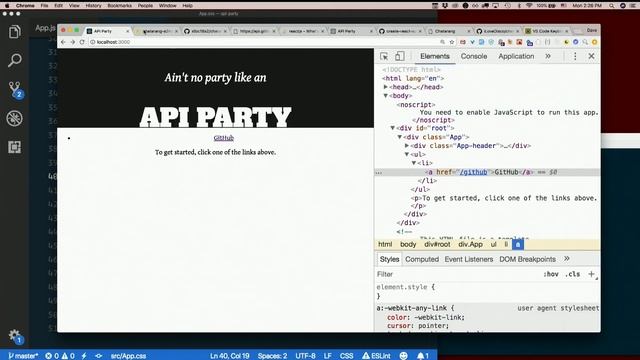Switch to DevTools Elements tab

click(435, 56)
